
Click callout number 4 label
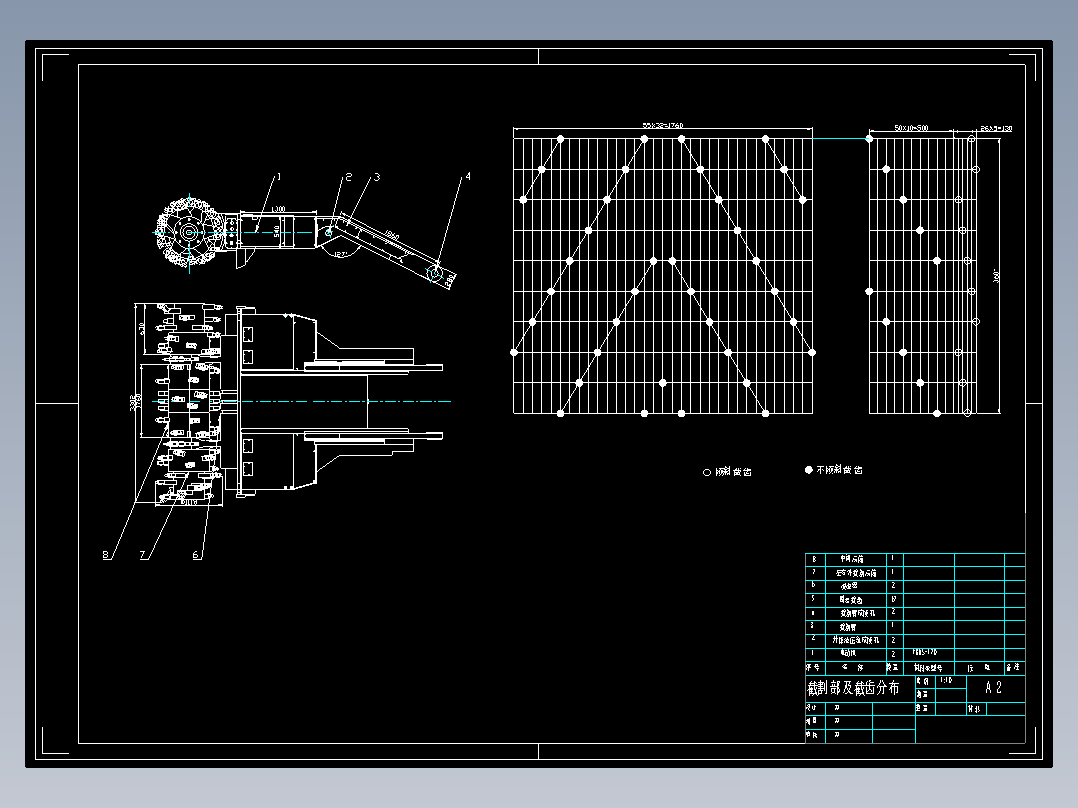click(x=468, y=177)
